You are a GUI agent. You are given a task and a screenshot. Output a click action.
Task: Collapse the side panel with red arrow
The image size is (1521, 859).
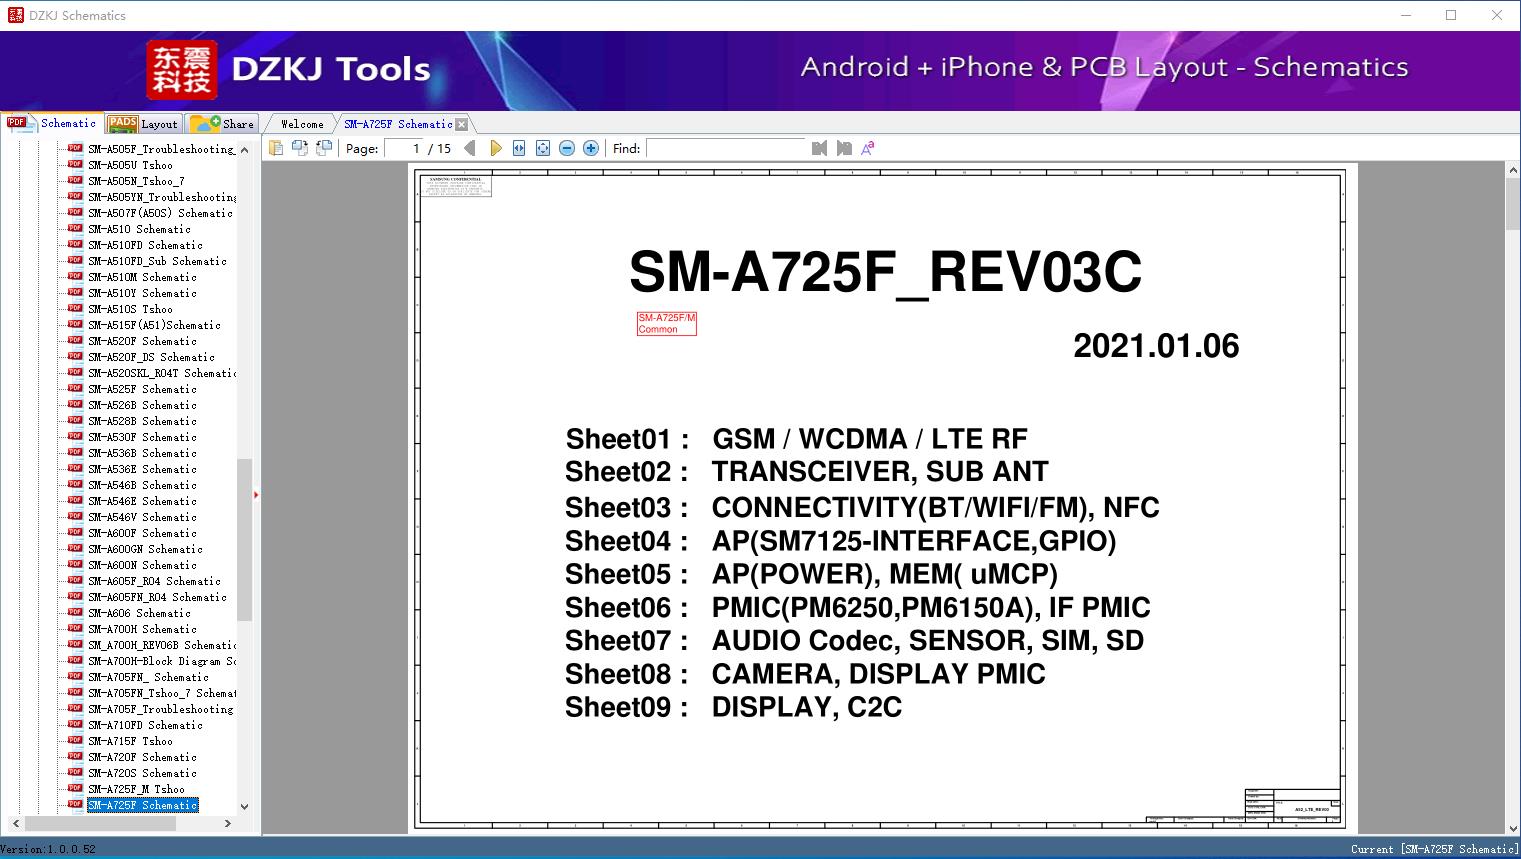coord(256,495)
